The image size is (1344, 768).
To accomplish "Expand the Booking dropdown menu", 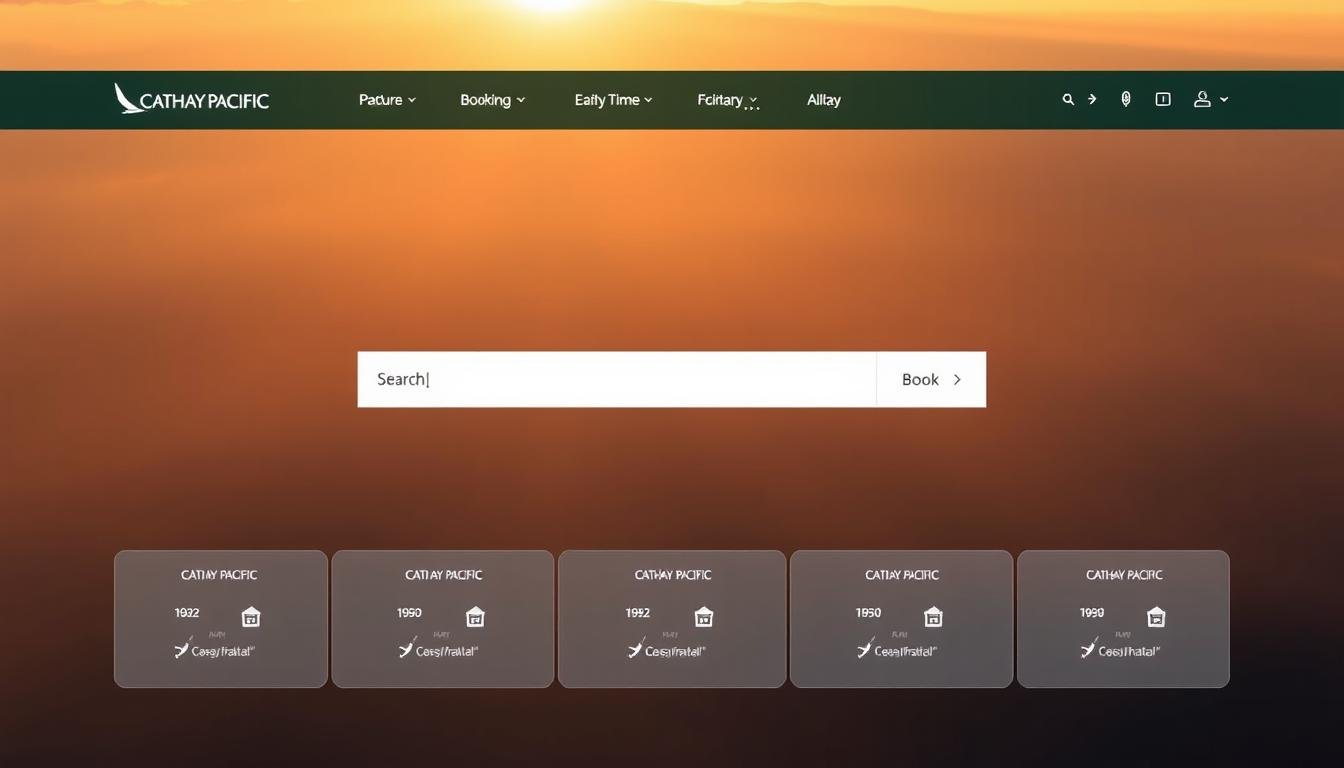I will pos(492,100).
